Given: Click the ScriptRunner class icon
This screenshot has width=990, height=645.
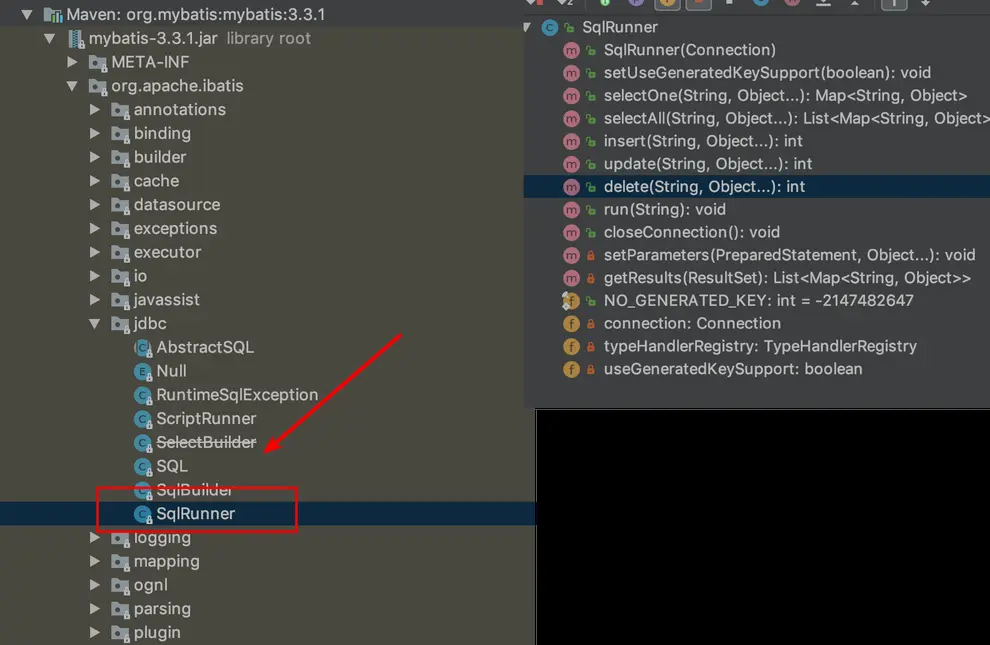Looking at the screenshot, I should click(x=143, y=419).
